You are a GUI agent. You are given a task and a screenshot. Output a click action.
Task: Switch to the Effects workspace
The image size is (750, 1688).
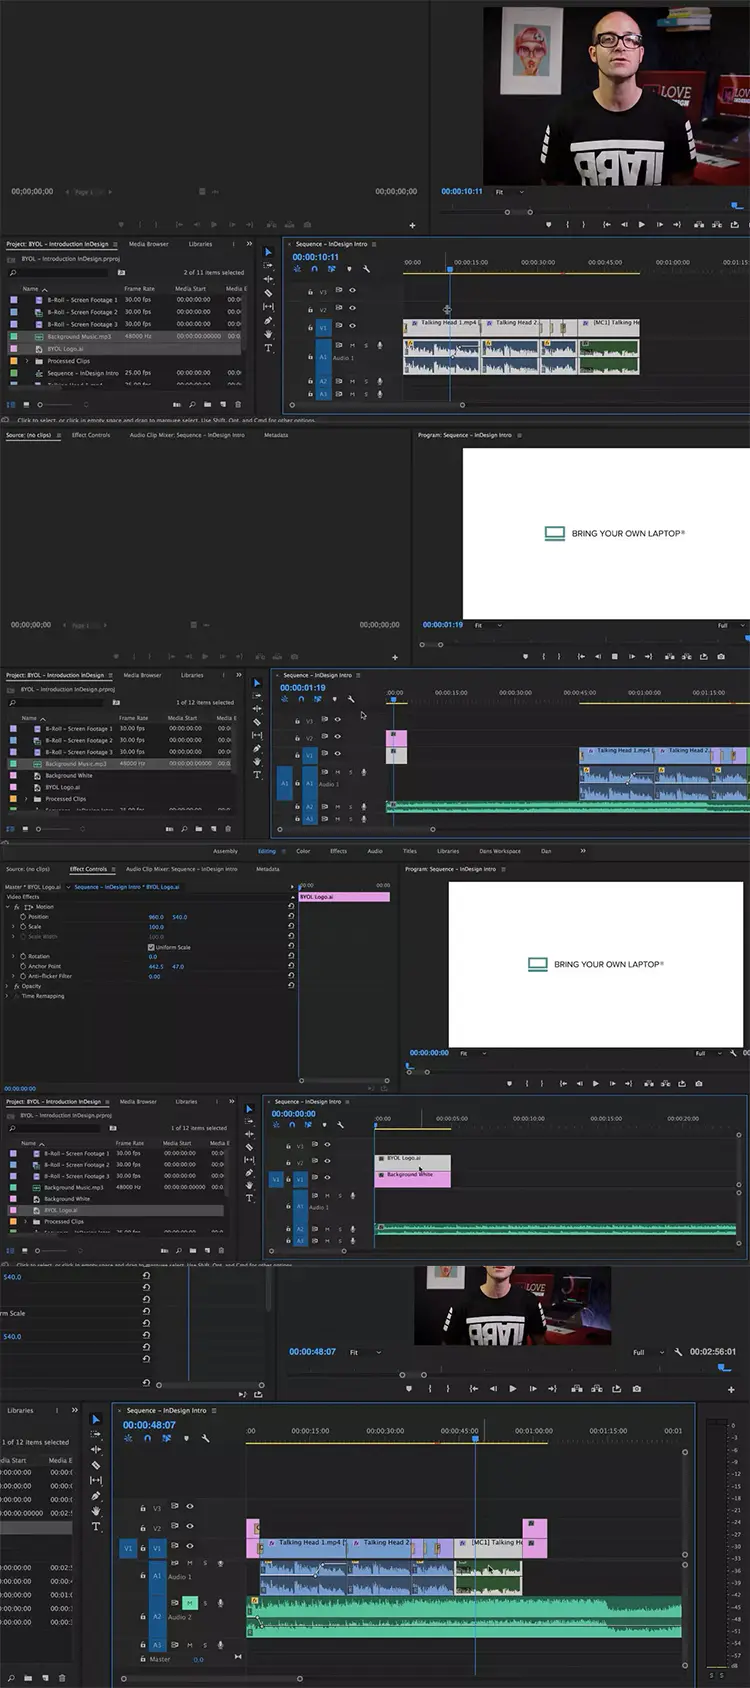coord(339,851)
